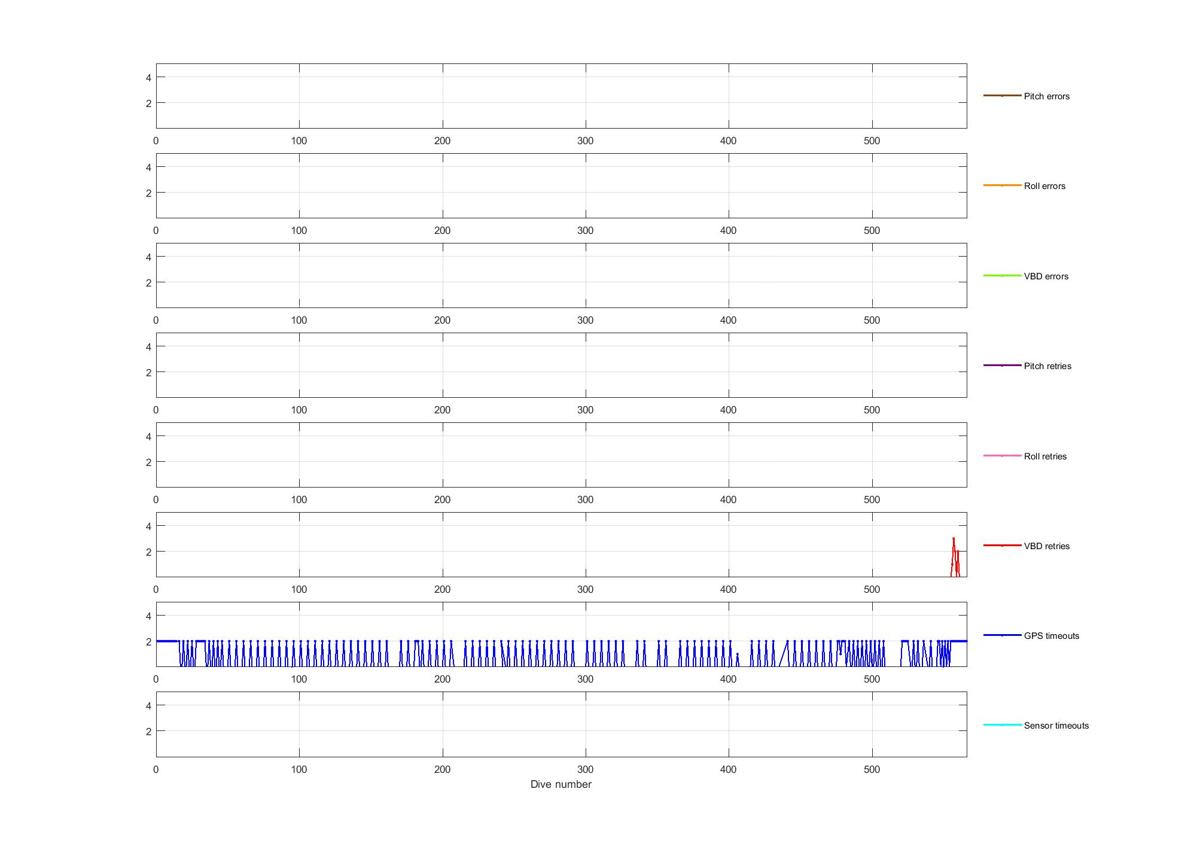Screen dimensions: 1200x851
Task: Click the 200 tick below Pitch retries plot
Action: click(443, 410)
